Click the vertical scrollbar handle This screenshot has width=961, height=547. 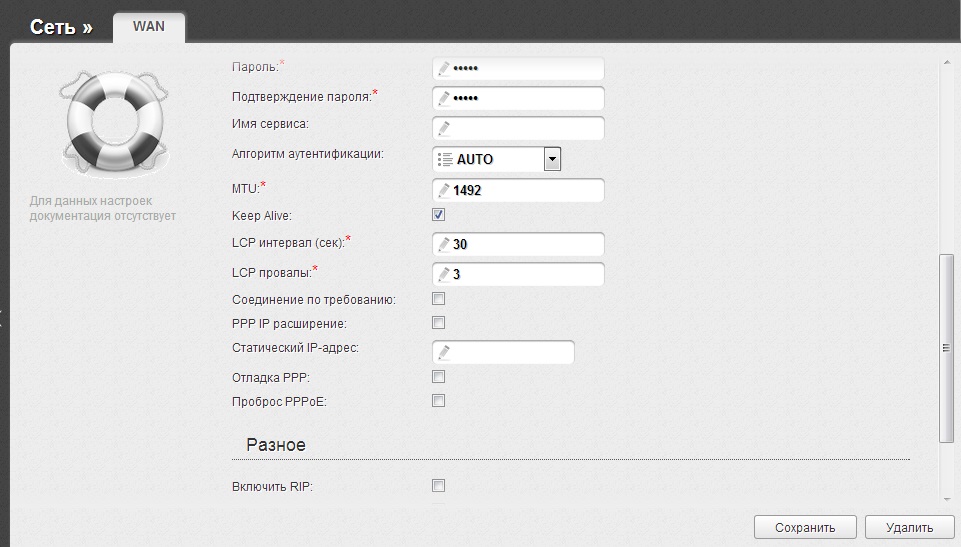point(945,348)
